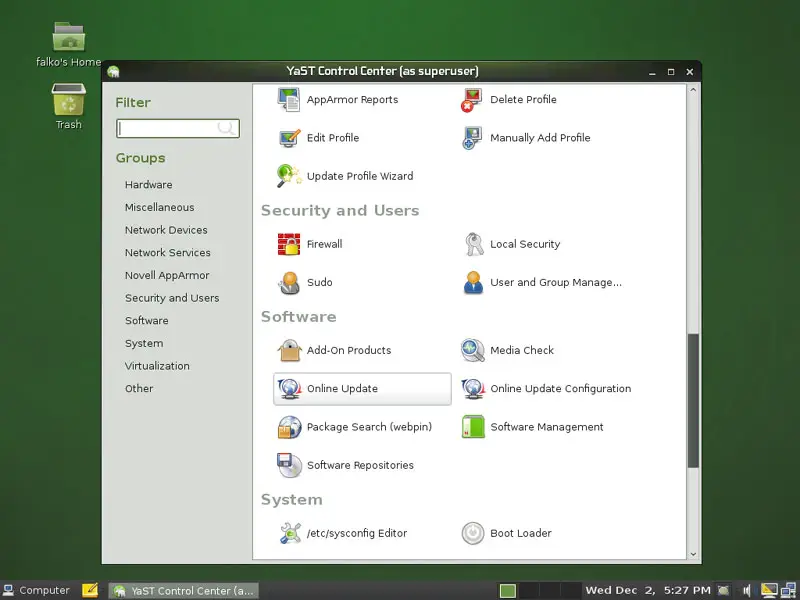Screen dimensions: 800x600
Task: Click the search magnifier in Filter box
Action: (226, 128)
